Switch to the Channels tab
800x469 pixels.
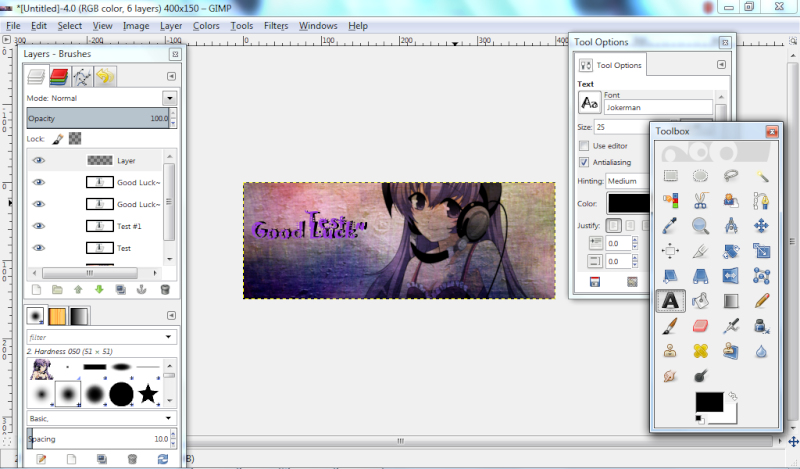click(59, 77)
